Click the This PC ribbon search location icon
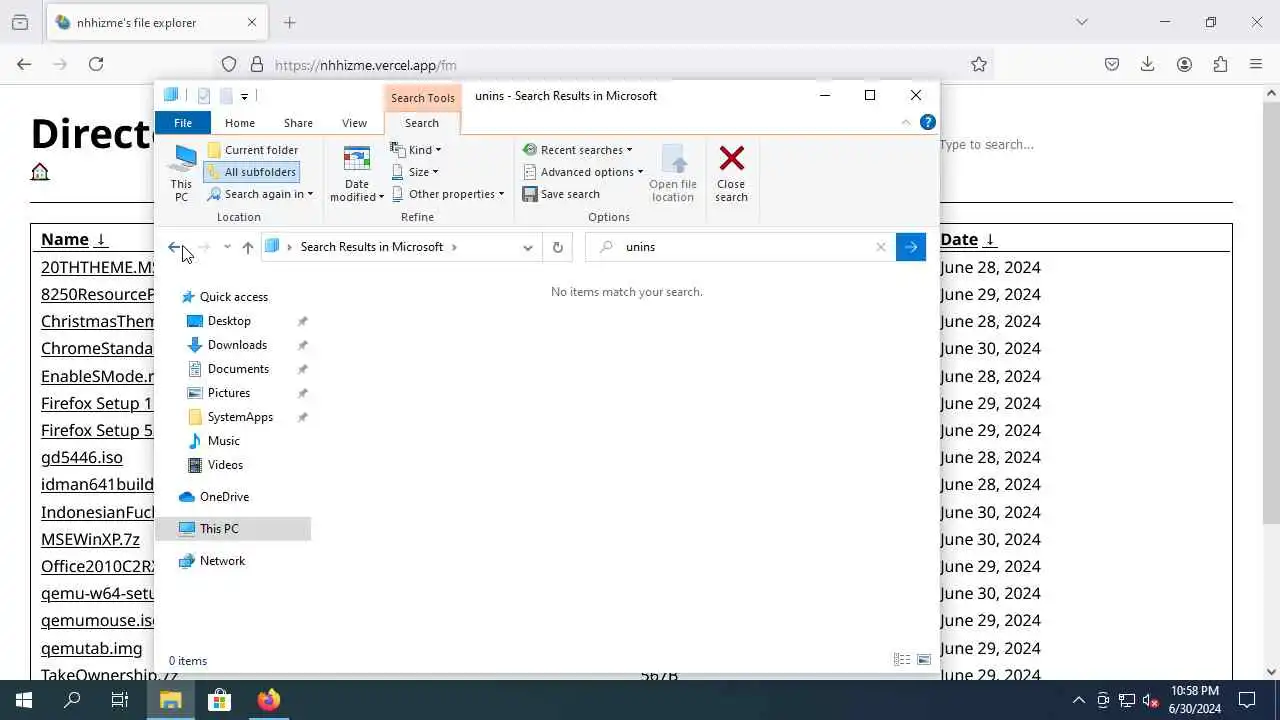 (182, 174)
